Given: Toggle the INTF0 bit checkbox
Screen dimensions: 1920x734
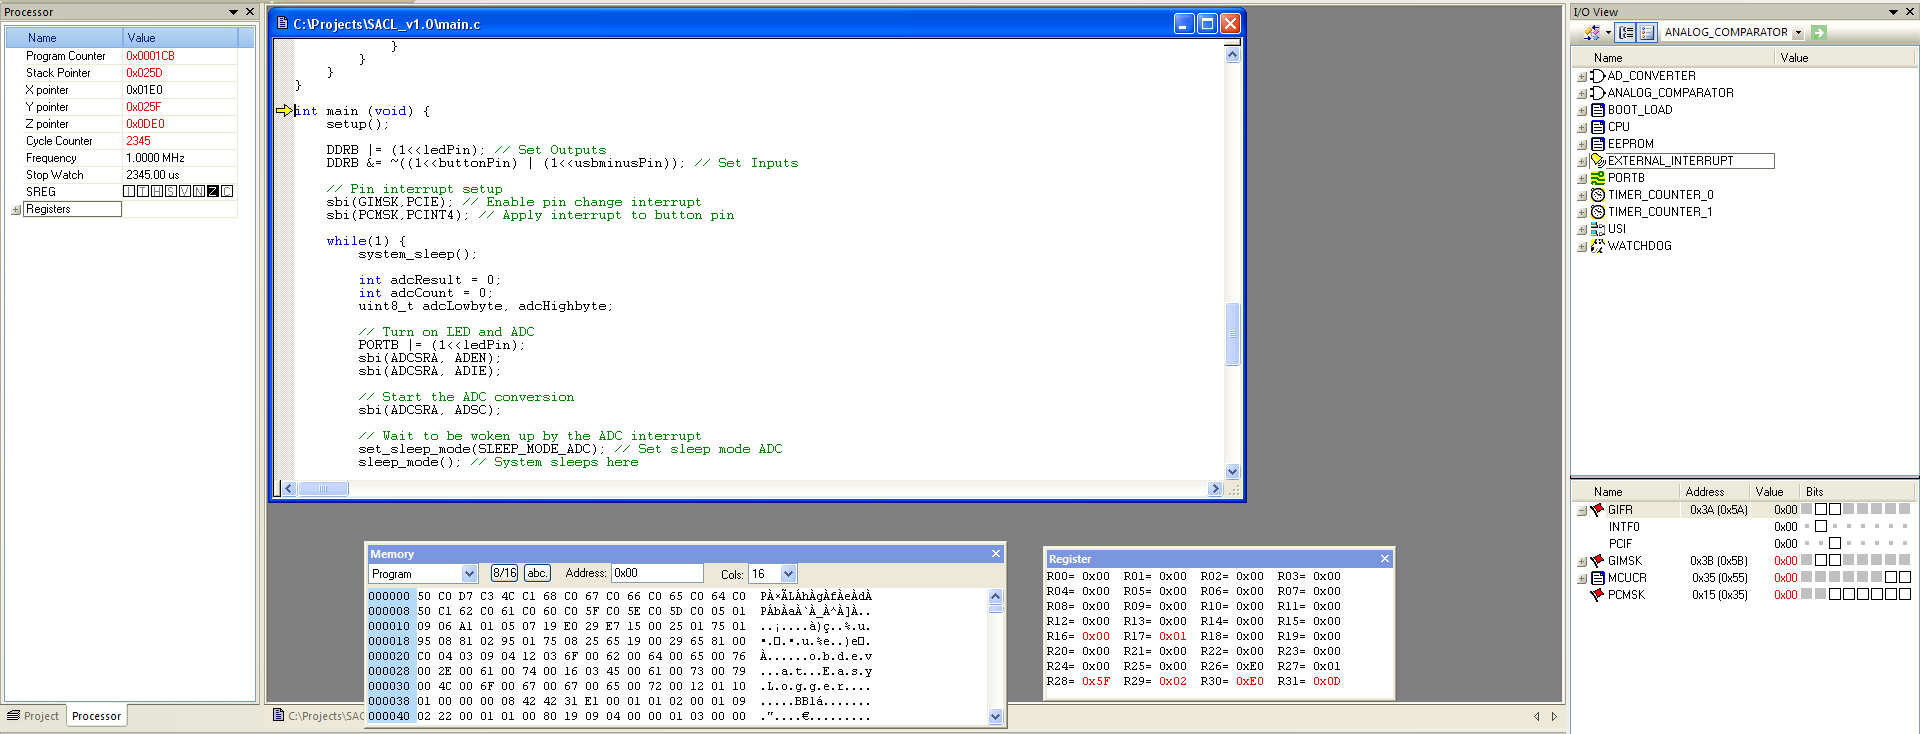Looking at the screenshot, I should point(1821,527).
